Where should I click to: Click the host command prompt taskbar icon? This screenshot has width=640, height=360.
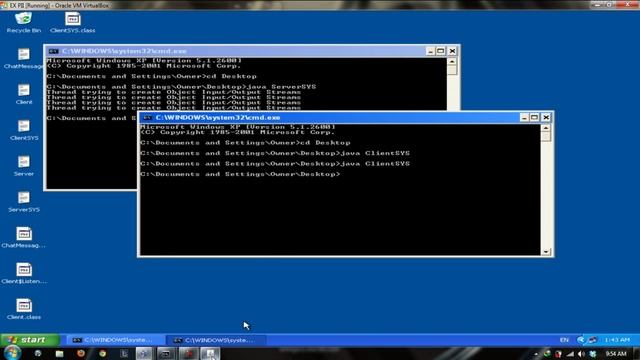166,353
